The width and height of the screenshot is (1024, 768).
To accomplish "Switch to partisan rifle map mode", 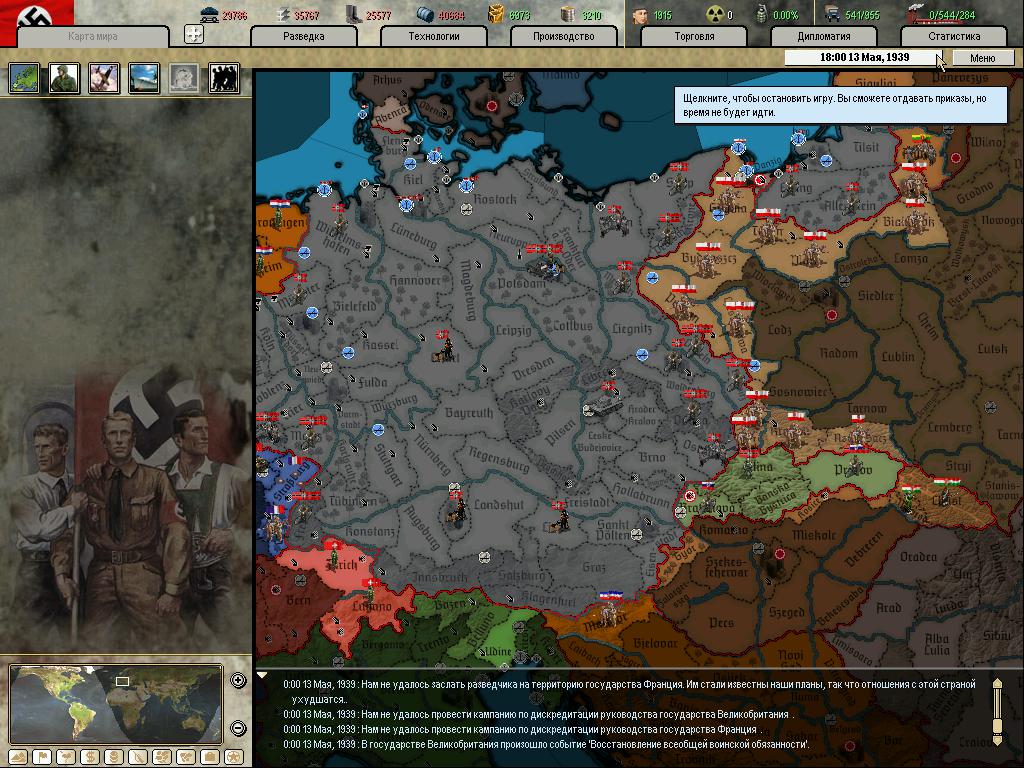I will tap(138, 757).
